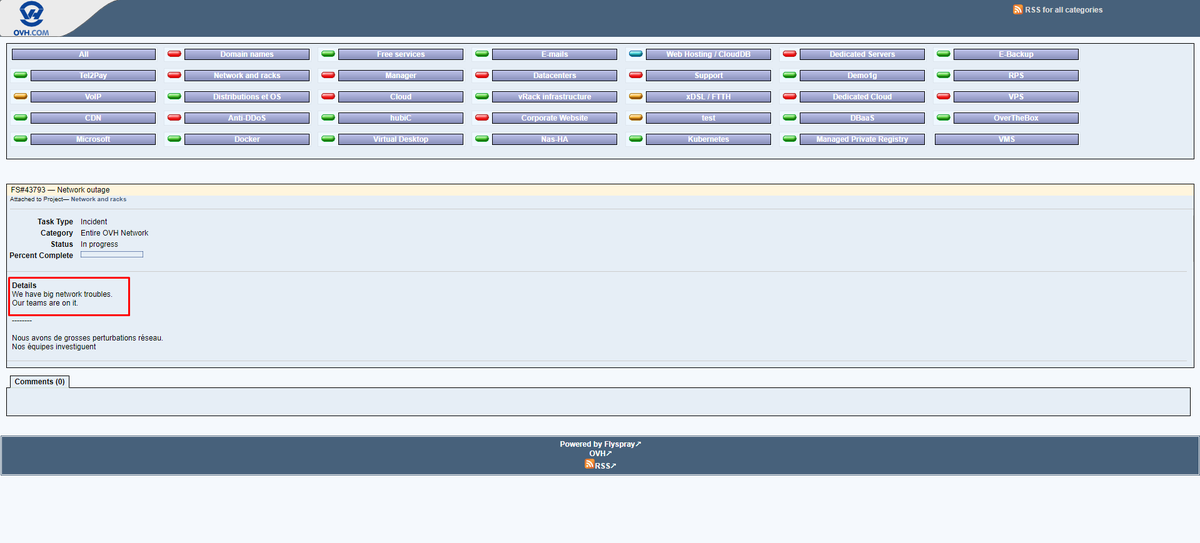Screen dimensions: 1200x543
Task: Click the text Entire OVH Network
Action: (x=114, y=233)
